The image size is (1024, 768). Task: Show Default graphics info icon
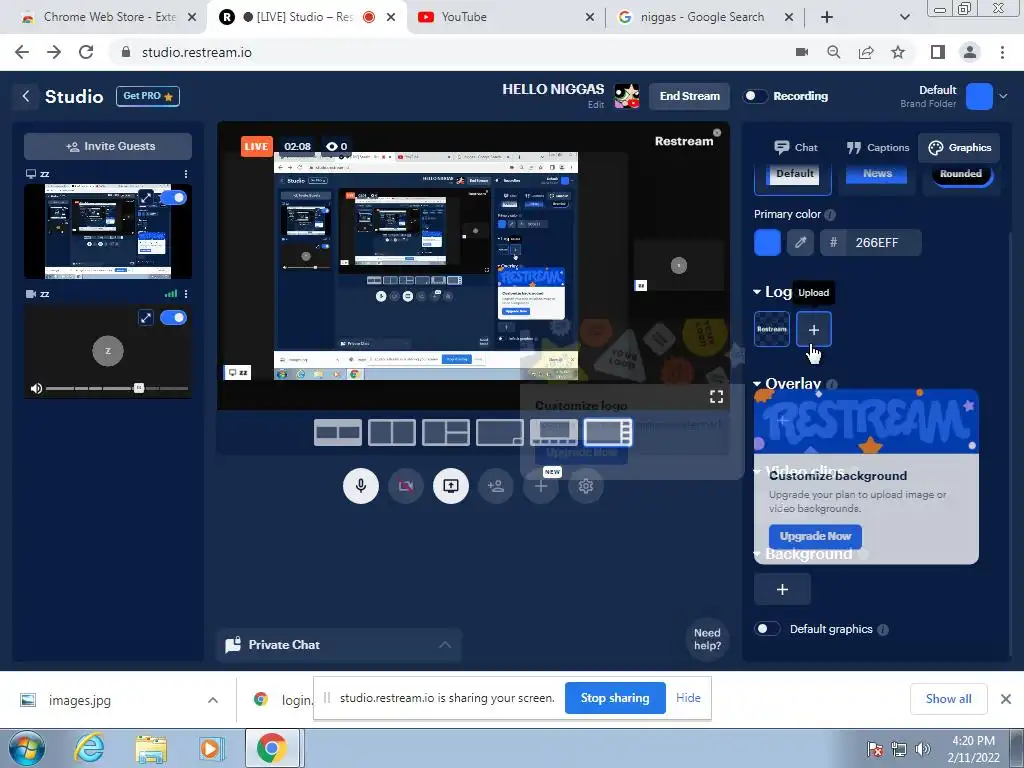[883, 630]
